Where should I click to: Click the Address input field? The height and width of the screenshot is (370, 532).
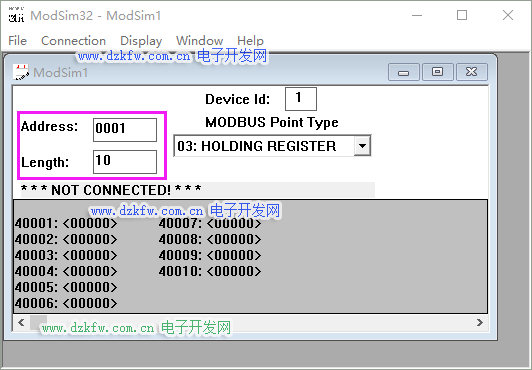click(x=125, y=130)
